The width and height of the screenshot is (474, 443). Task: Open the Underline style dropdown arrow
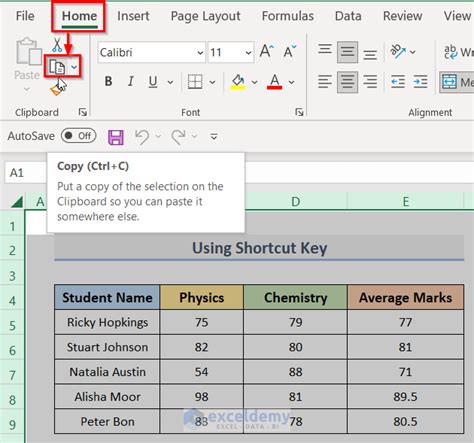pyautogui.click(x=170, y=82)
